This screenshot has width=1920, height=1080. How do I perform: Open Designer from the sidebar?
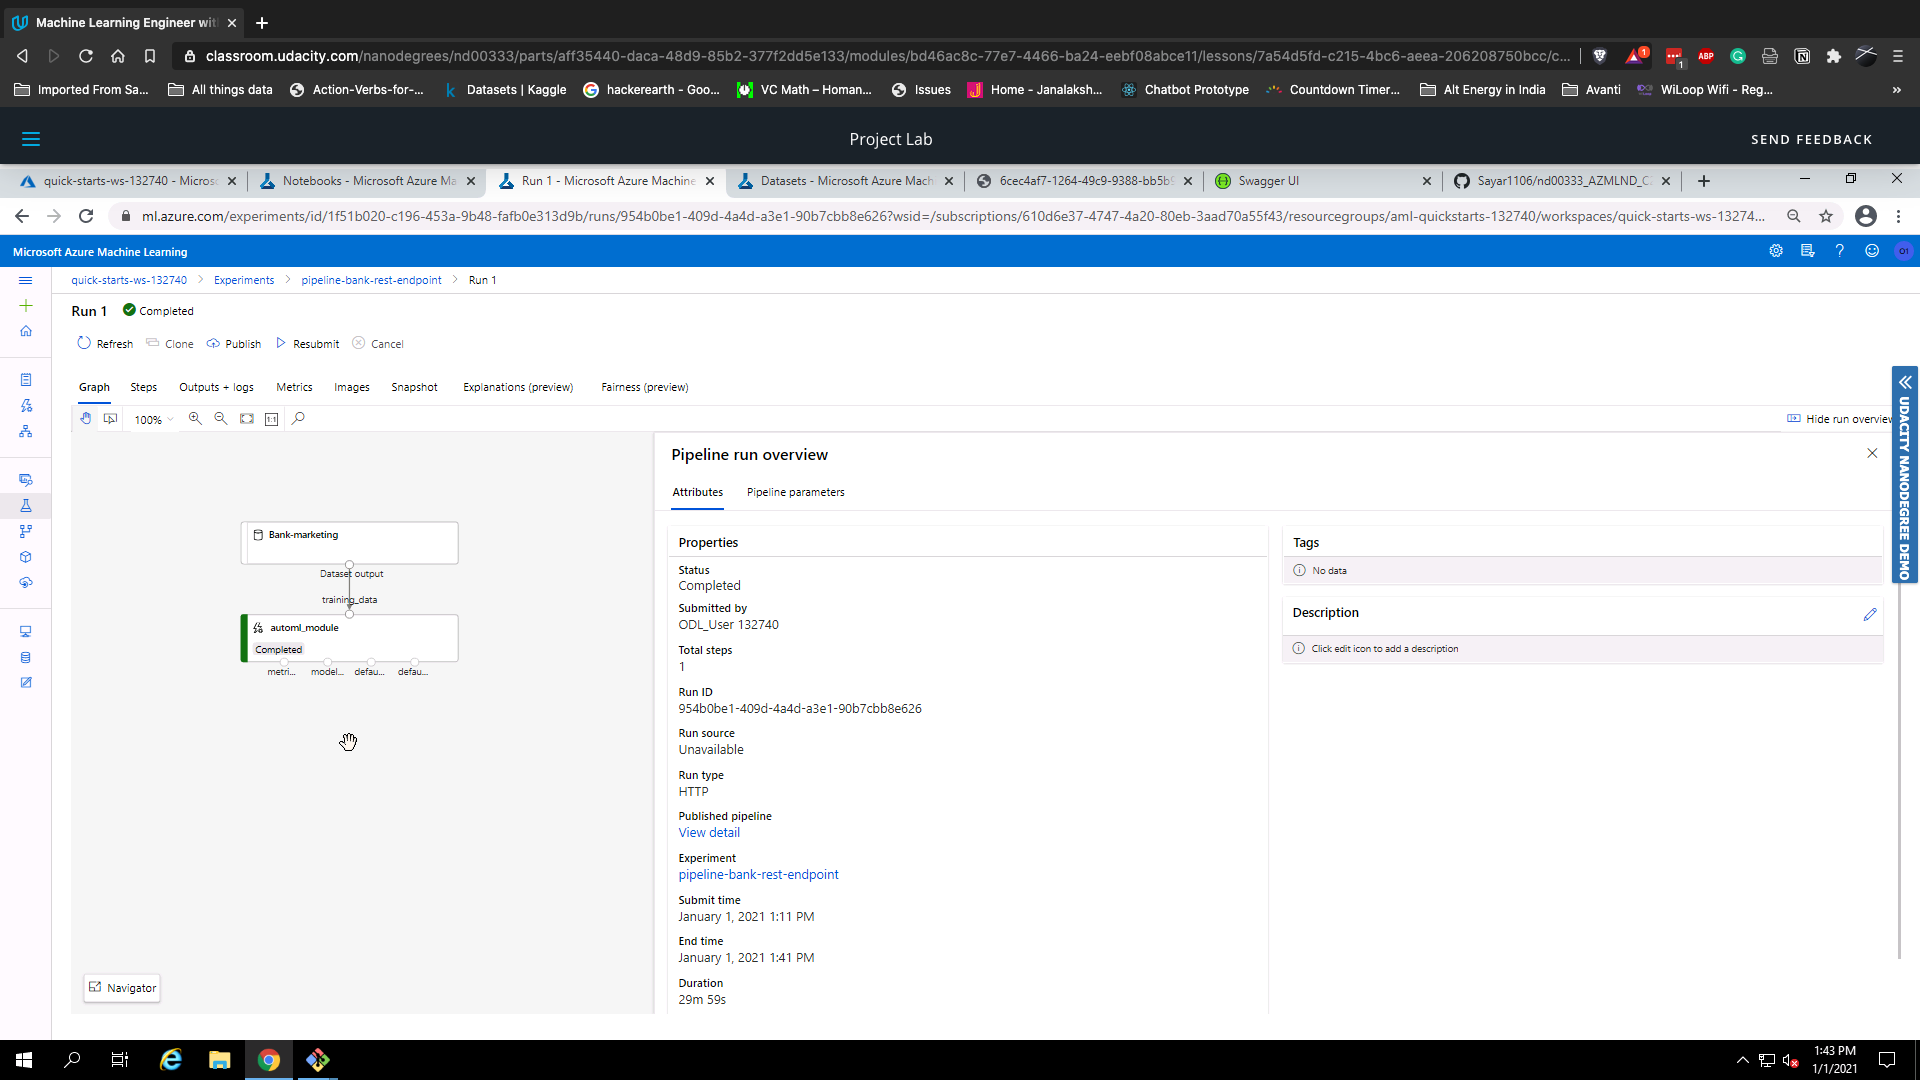(x=26, y=431)
